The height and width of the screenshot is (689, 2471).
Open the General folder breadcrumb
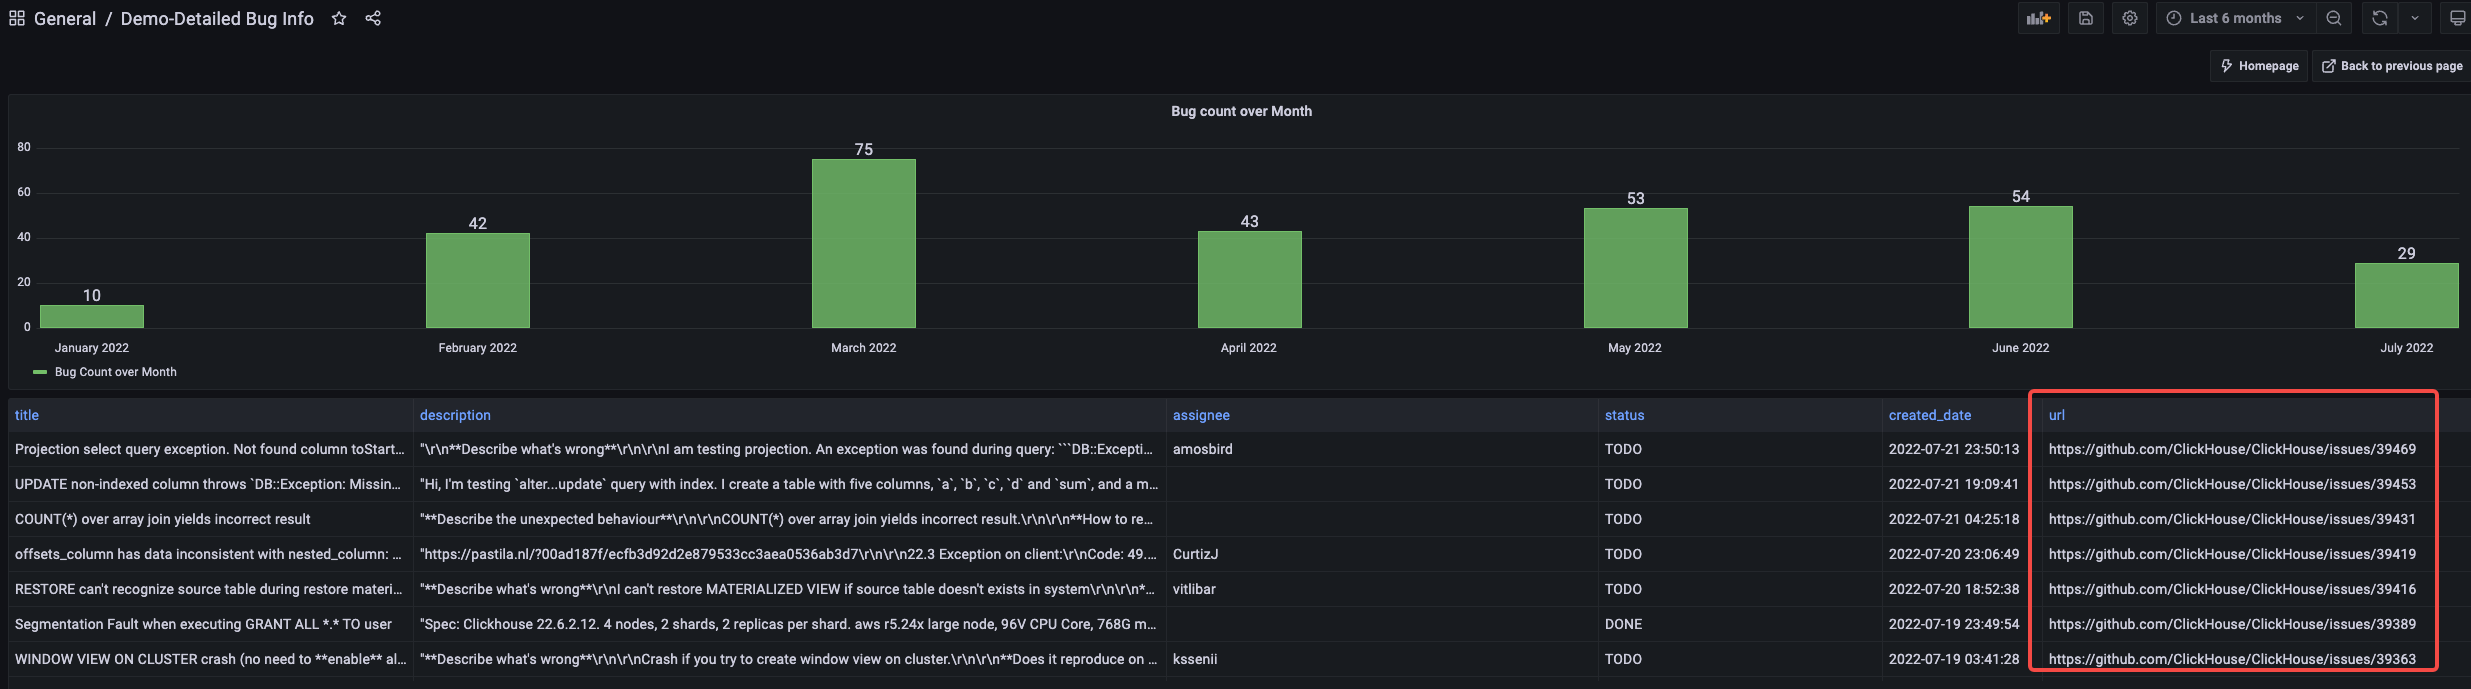coord(65,19)
